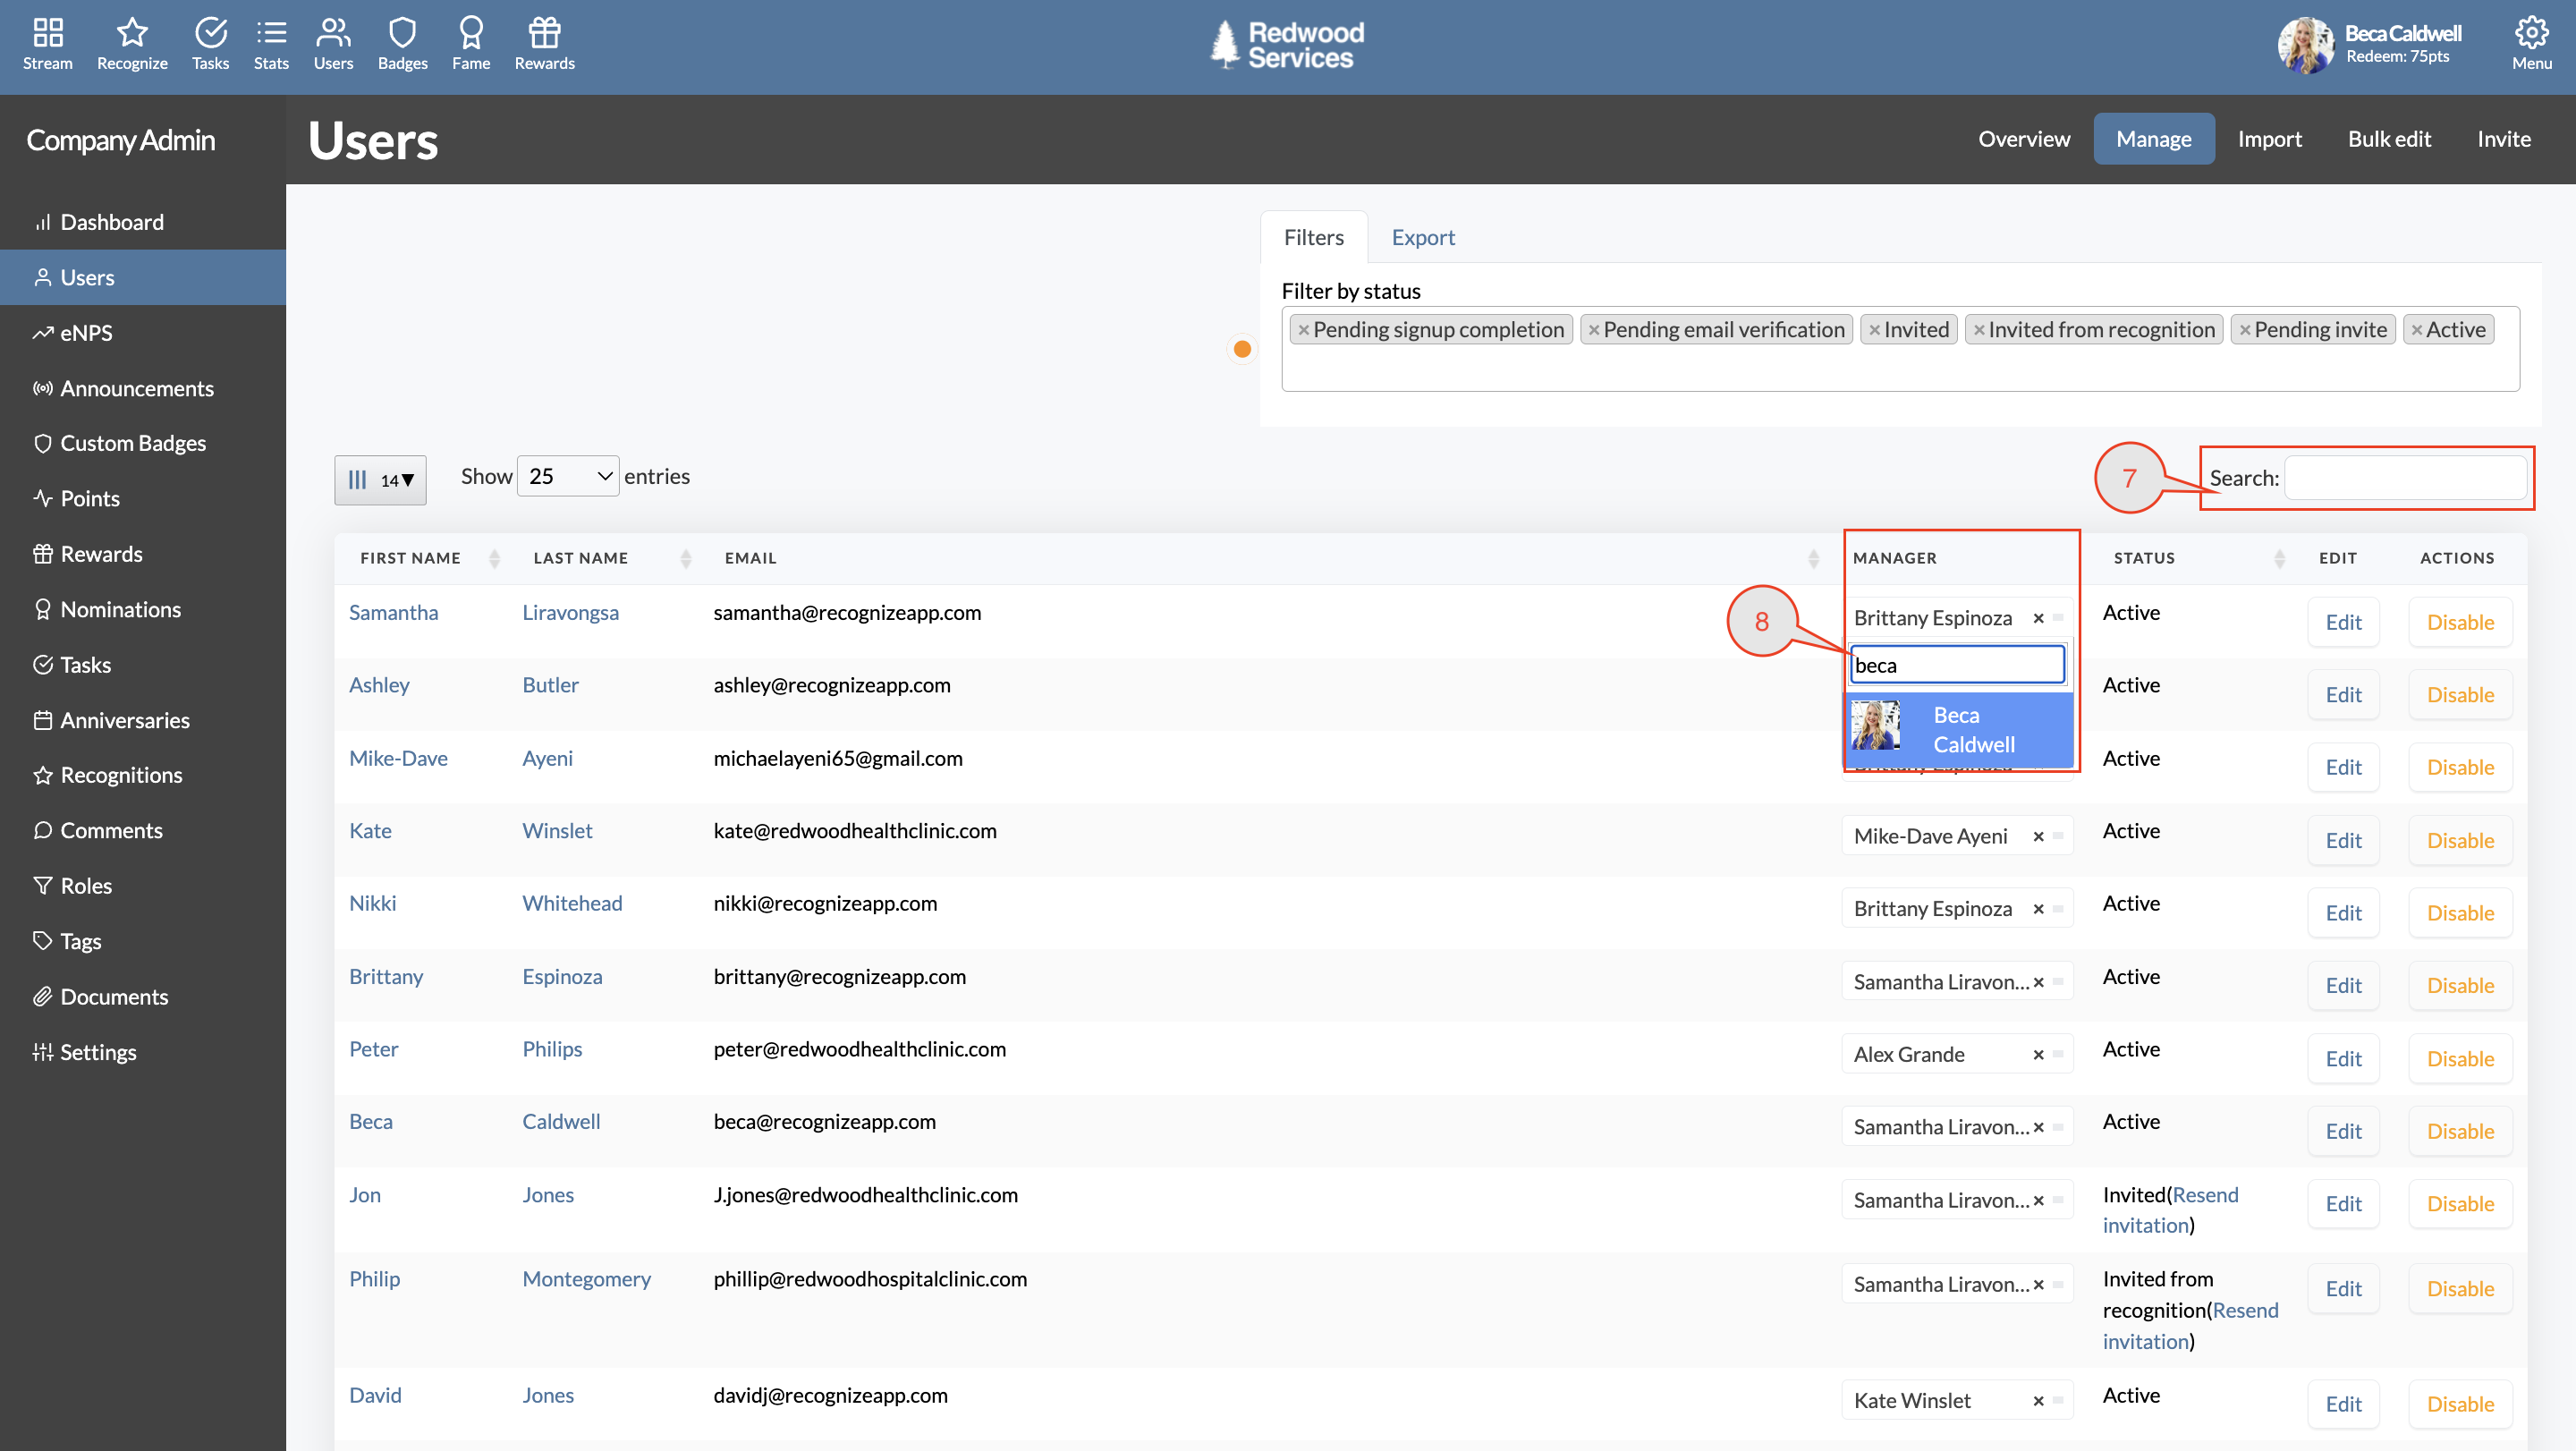Switch to the Overview tab

[x=2023, y=139]
